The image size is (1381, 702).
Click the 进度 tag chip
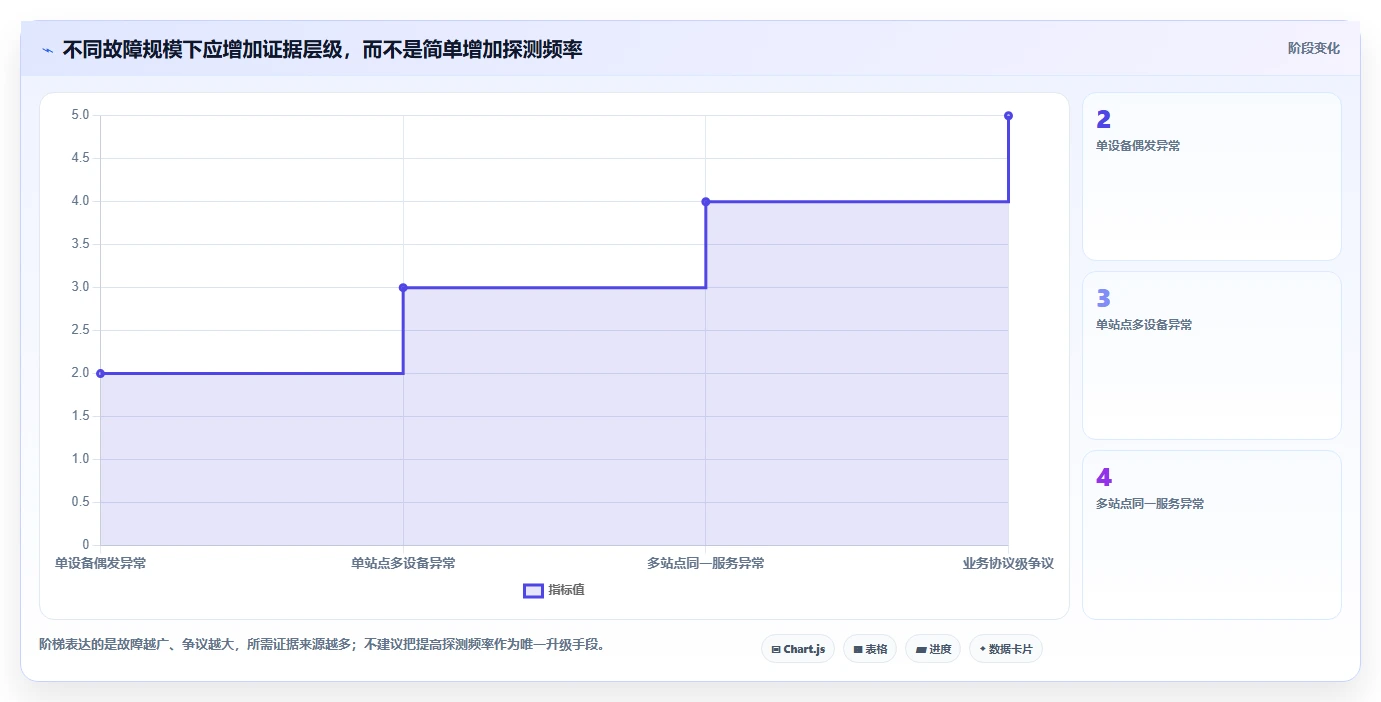coord(933,649)
